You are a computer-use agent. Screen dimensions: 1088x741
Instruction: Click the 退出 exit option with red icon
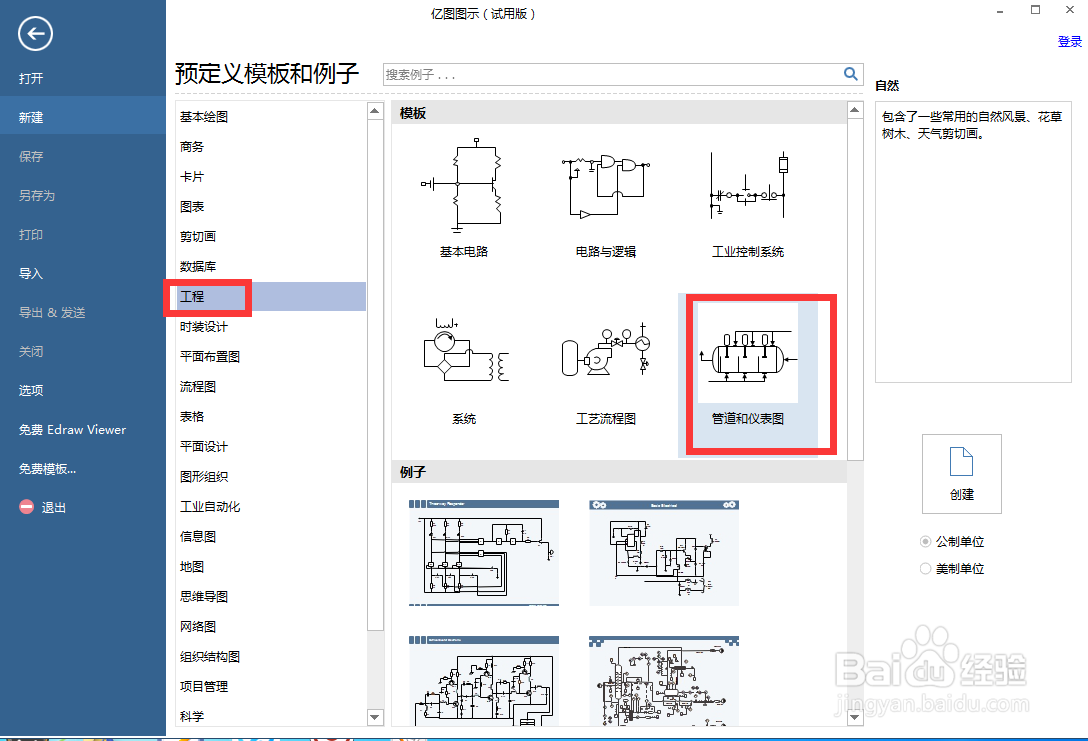click(50, 507)
